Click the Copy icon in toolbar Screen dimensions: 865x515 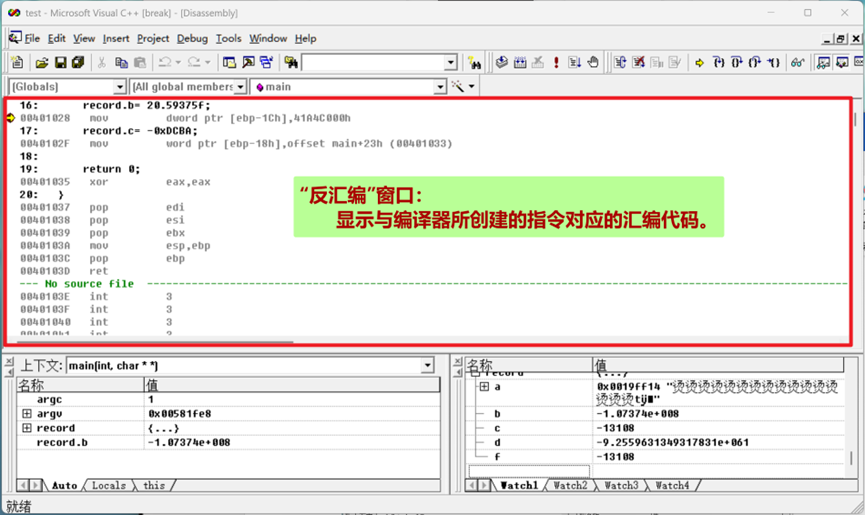[121, 63]
